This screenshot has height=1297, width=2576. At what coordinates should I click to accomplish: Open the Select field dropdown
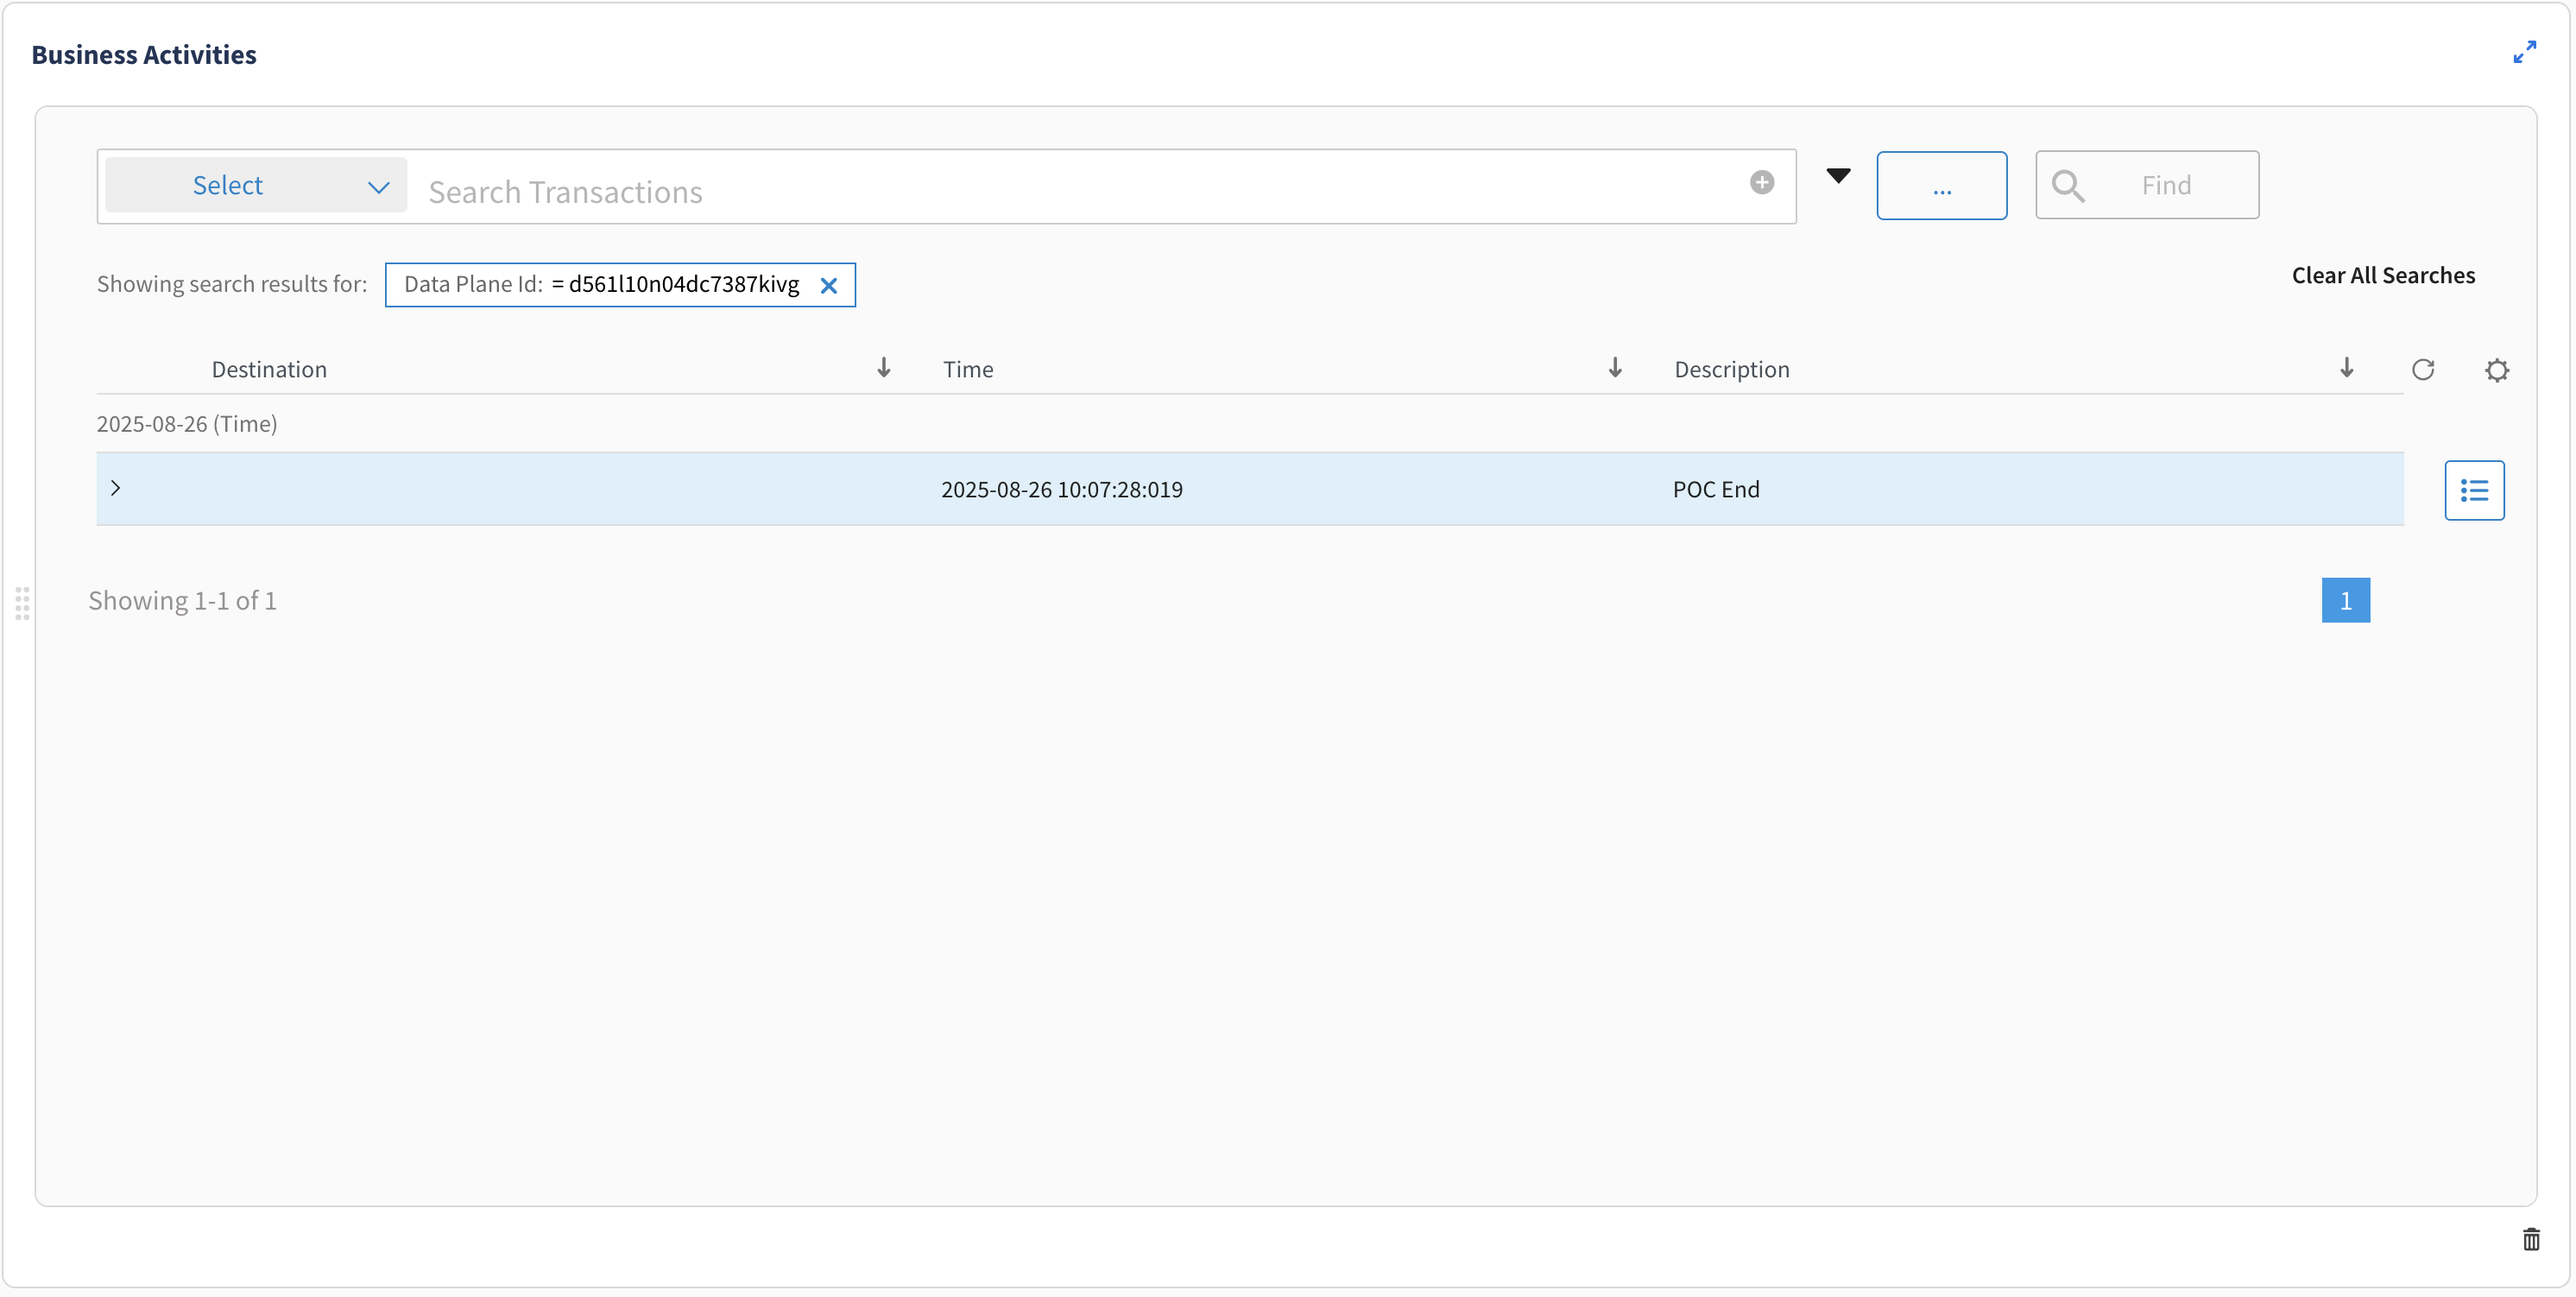pos(256,185)
